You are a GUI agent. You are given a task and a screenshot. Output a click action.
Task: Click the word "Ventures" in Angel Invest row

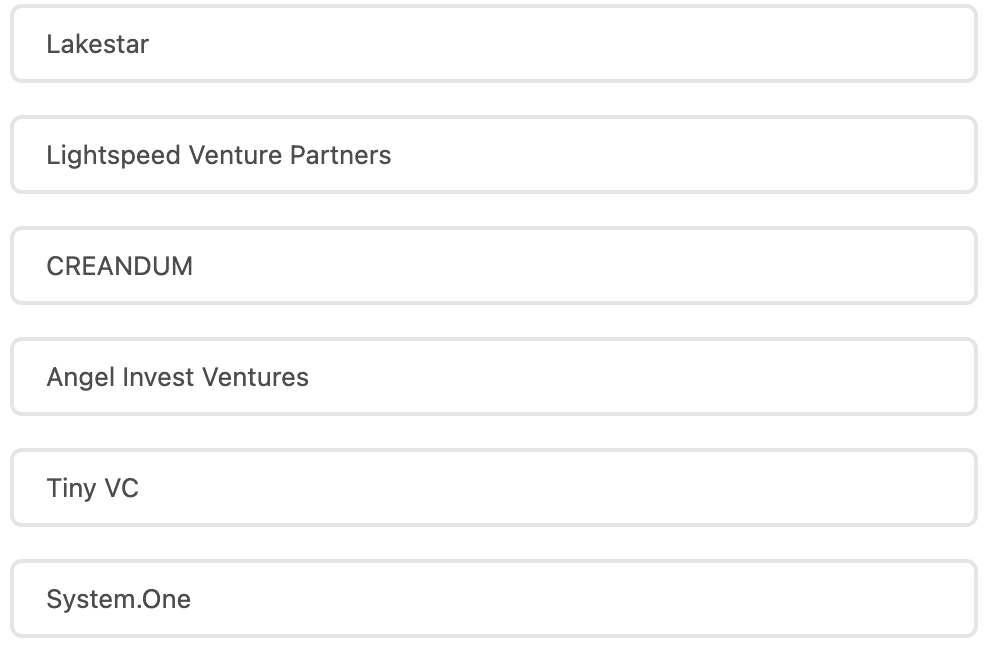[x=255, y=377]
